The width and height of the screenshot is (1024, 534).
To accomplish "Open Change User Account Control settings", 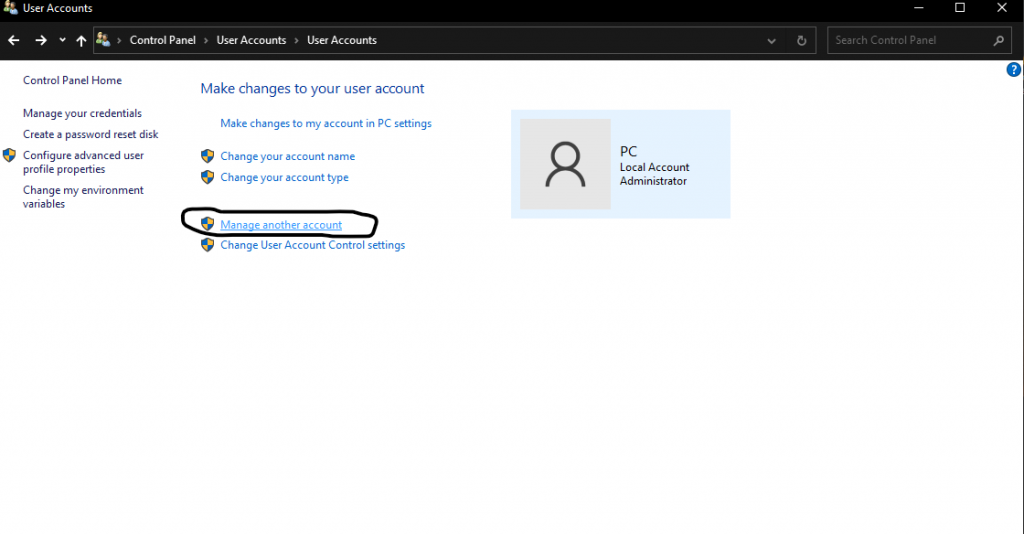I will pos(313,245).
